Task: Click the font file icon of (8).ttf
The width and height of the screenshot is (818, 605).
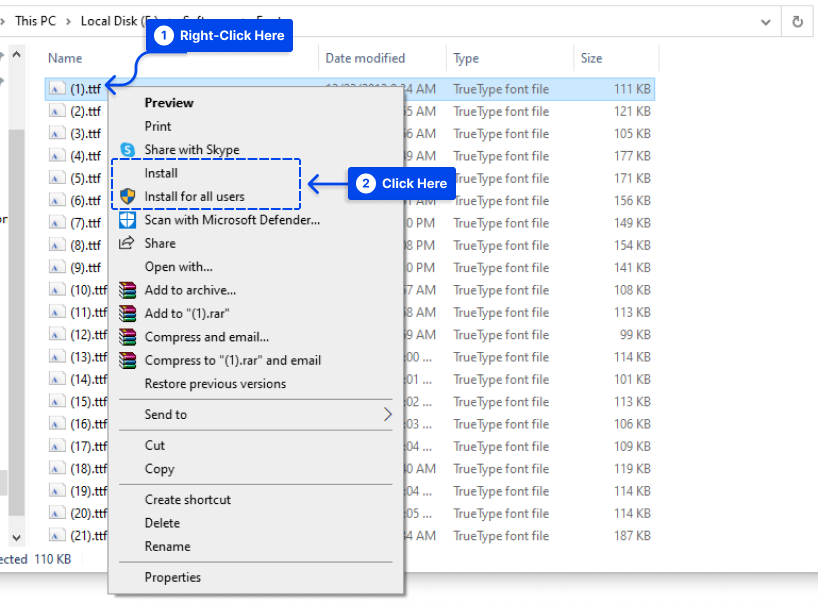Action: pos(57,245)
